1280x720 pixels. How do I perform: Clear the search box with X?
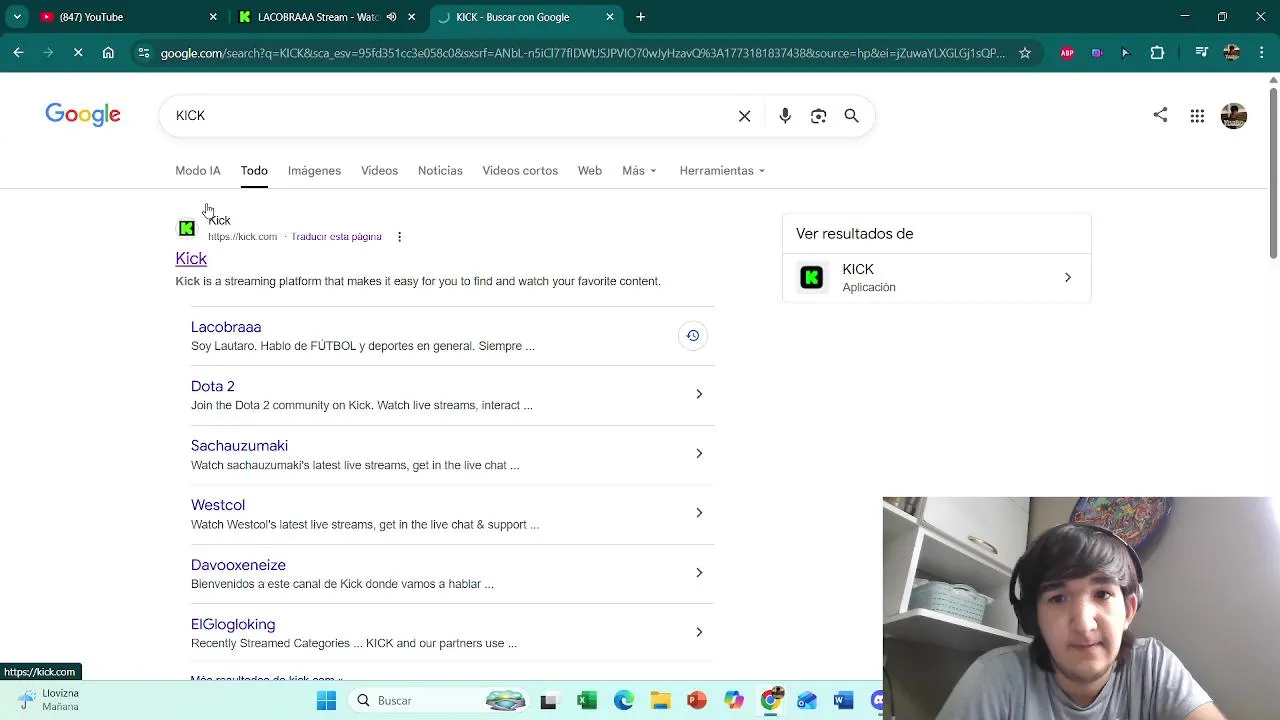pyautogui.click(x=744, y=116)
